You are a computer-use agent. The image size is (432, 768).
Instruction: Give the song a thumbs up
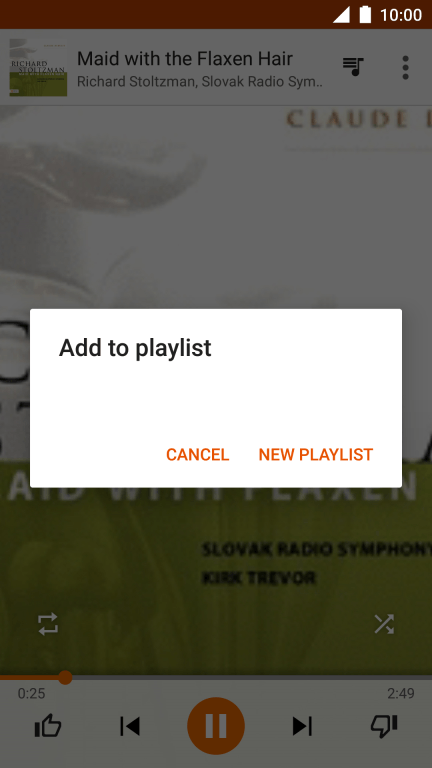[x=48, y=726]
